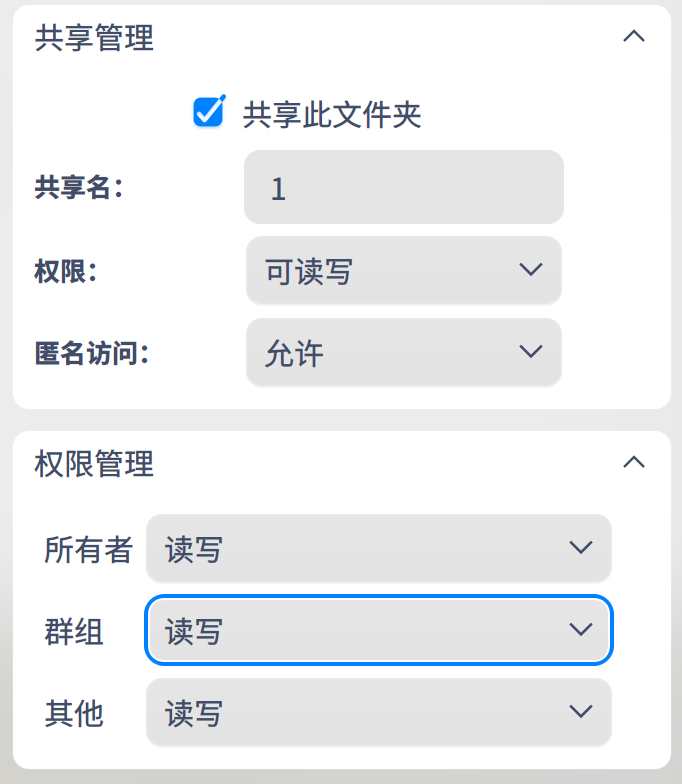Collapse the 共享管理 section chevron
Image resolution: width=682 pixels, height=784 pixels.
[633, 37]
